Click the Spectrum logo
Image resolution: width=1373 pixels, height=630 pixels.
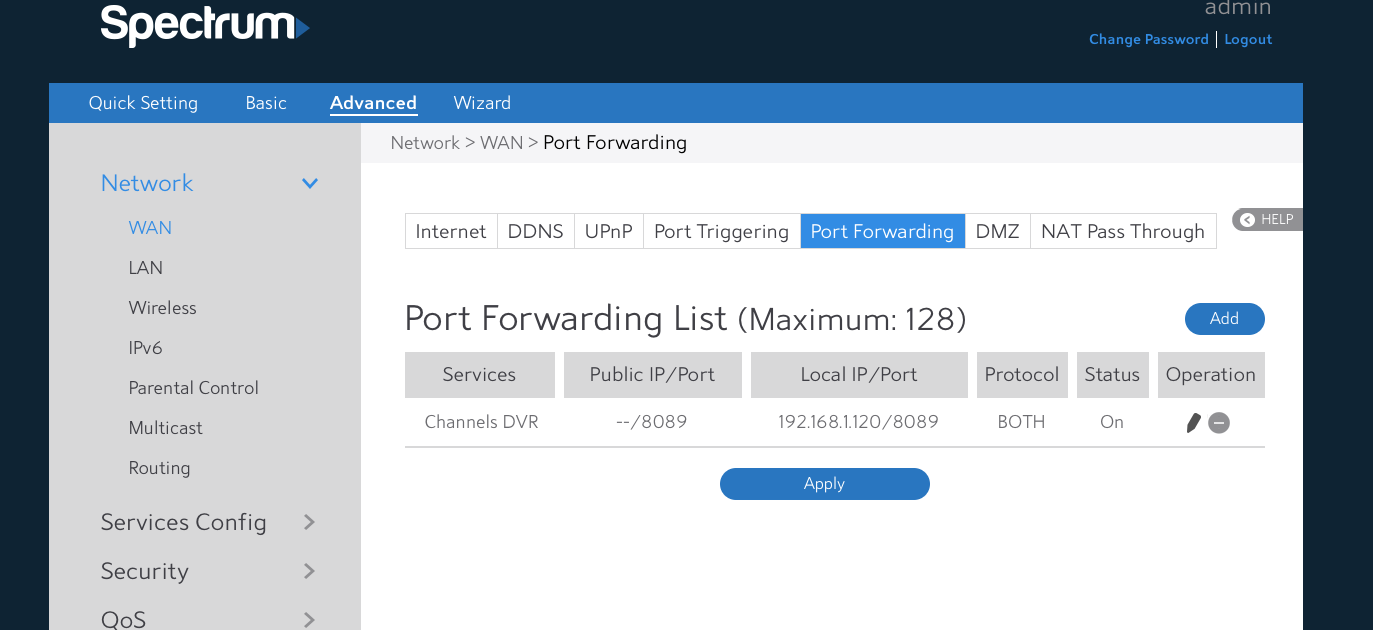(204, 25)
